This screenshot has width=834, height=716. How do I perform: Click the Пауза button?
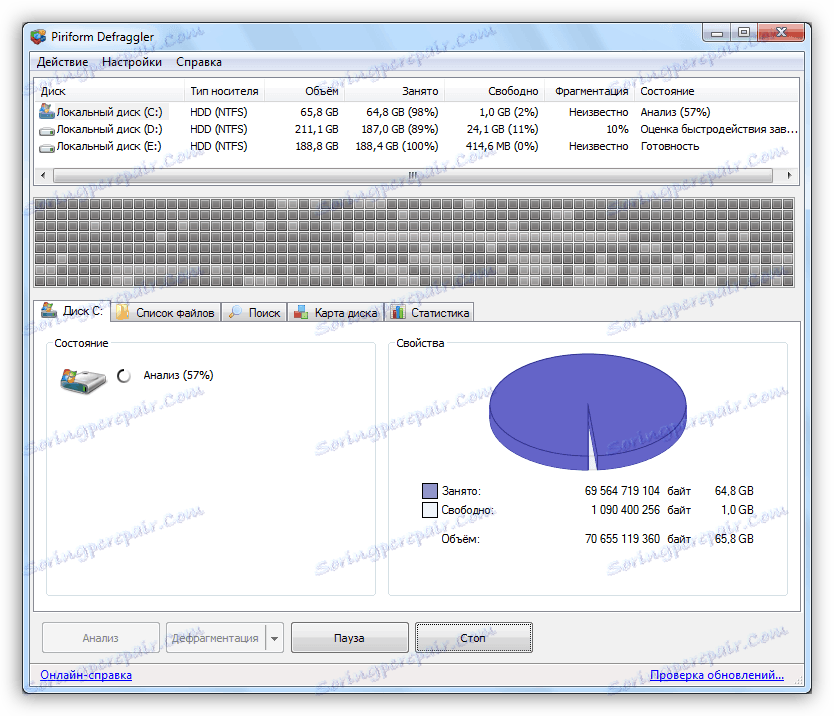[349, 638]
